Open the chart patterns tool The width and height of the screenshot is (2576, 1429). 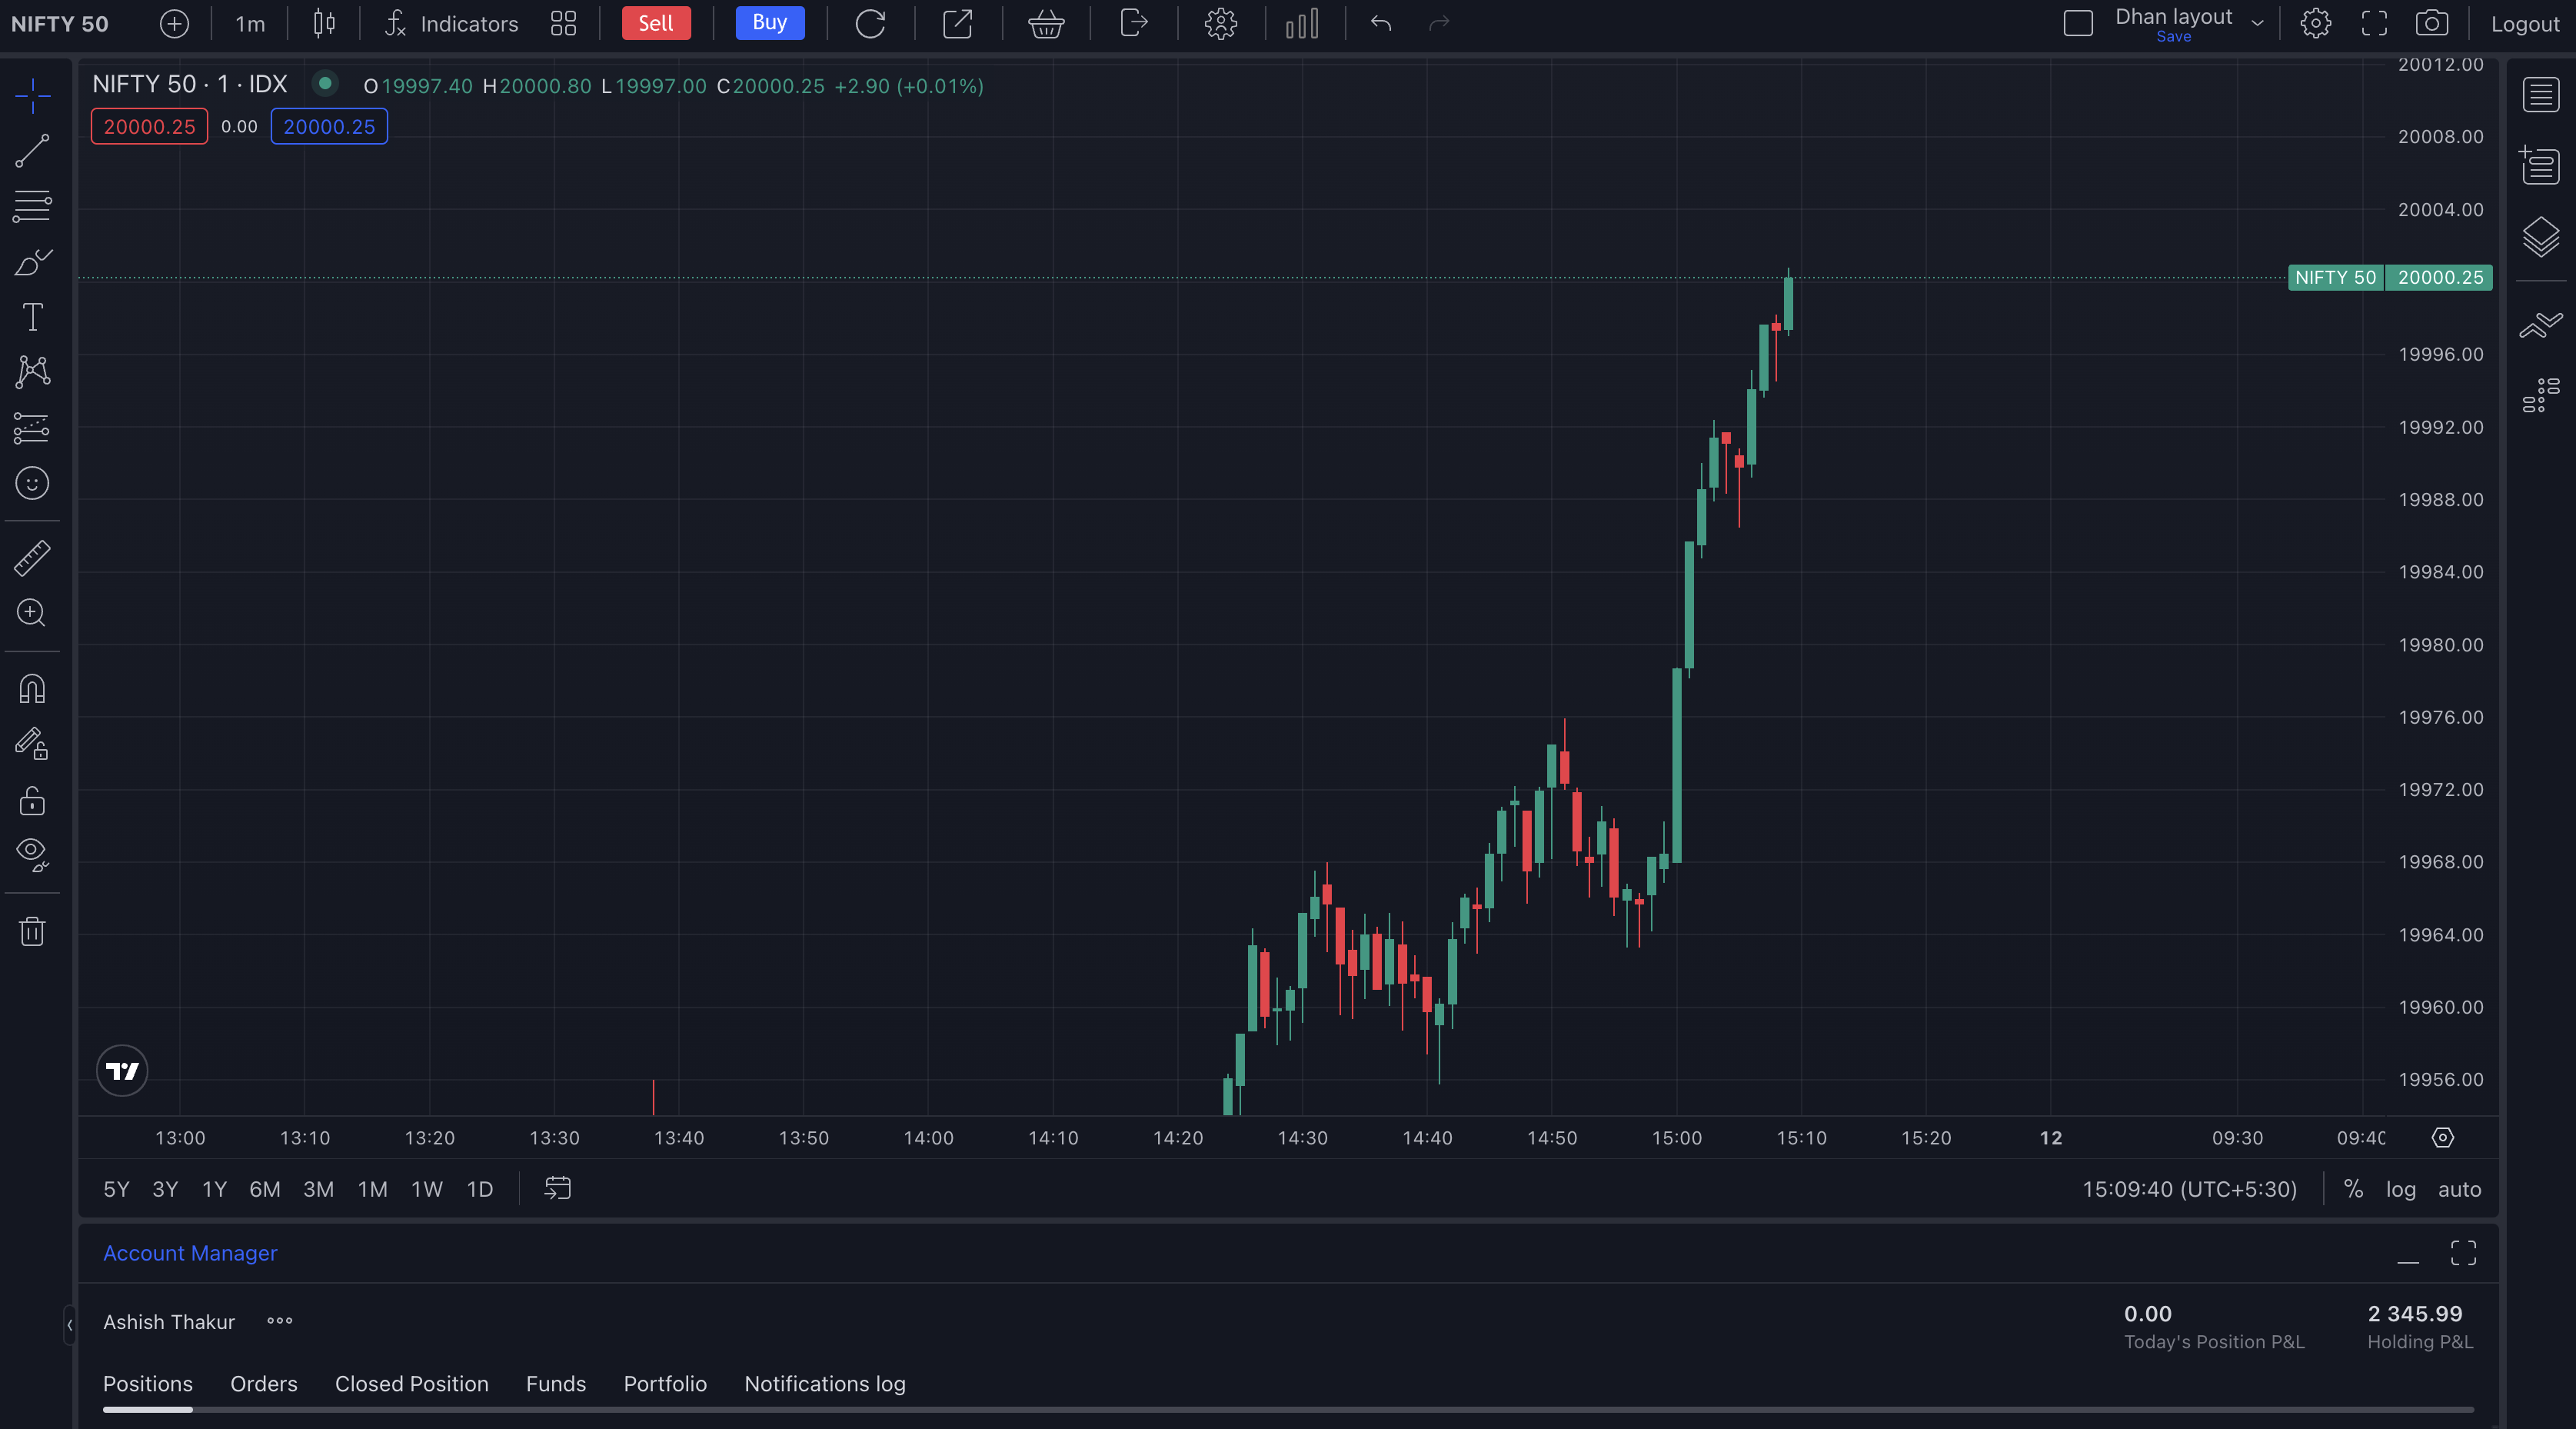[32, 372]
